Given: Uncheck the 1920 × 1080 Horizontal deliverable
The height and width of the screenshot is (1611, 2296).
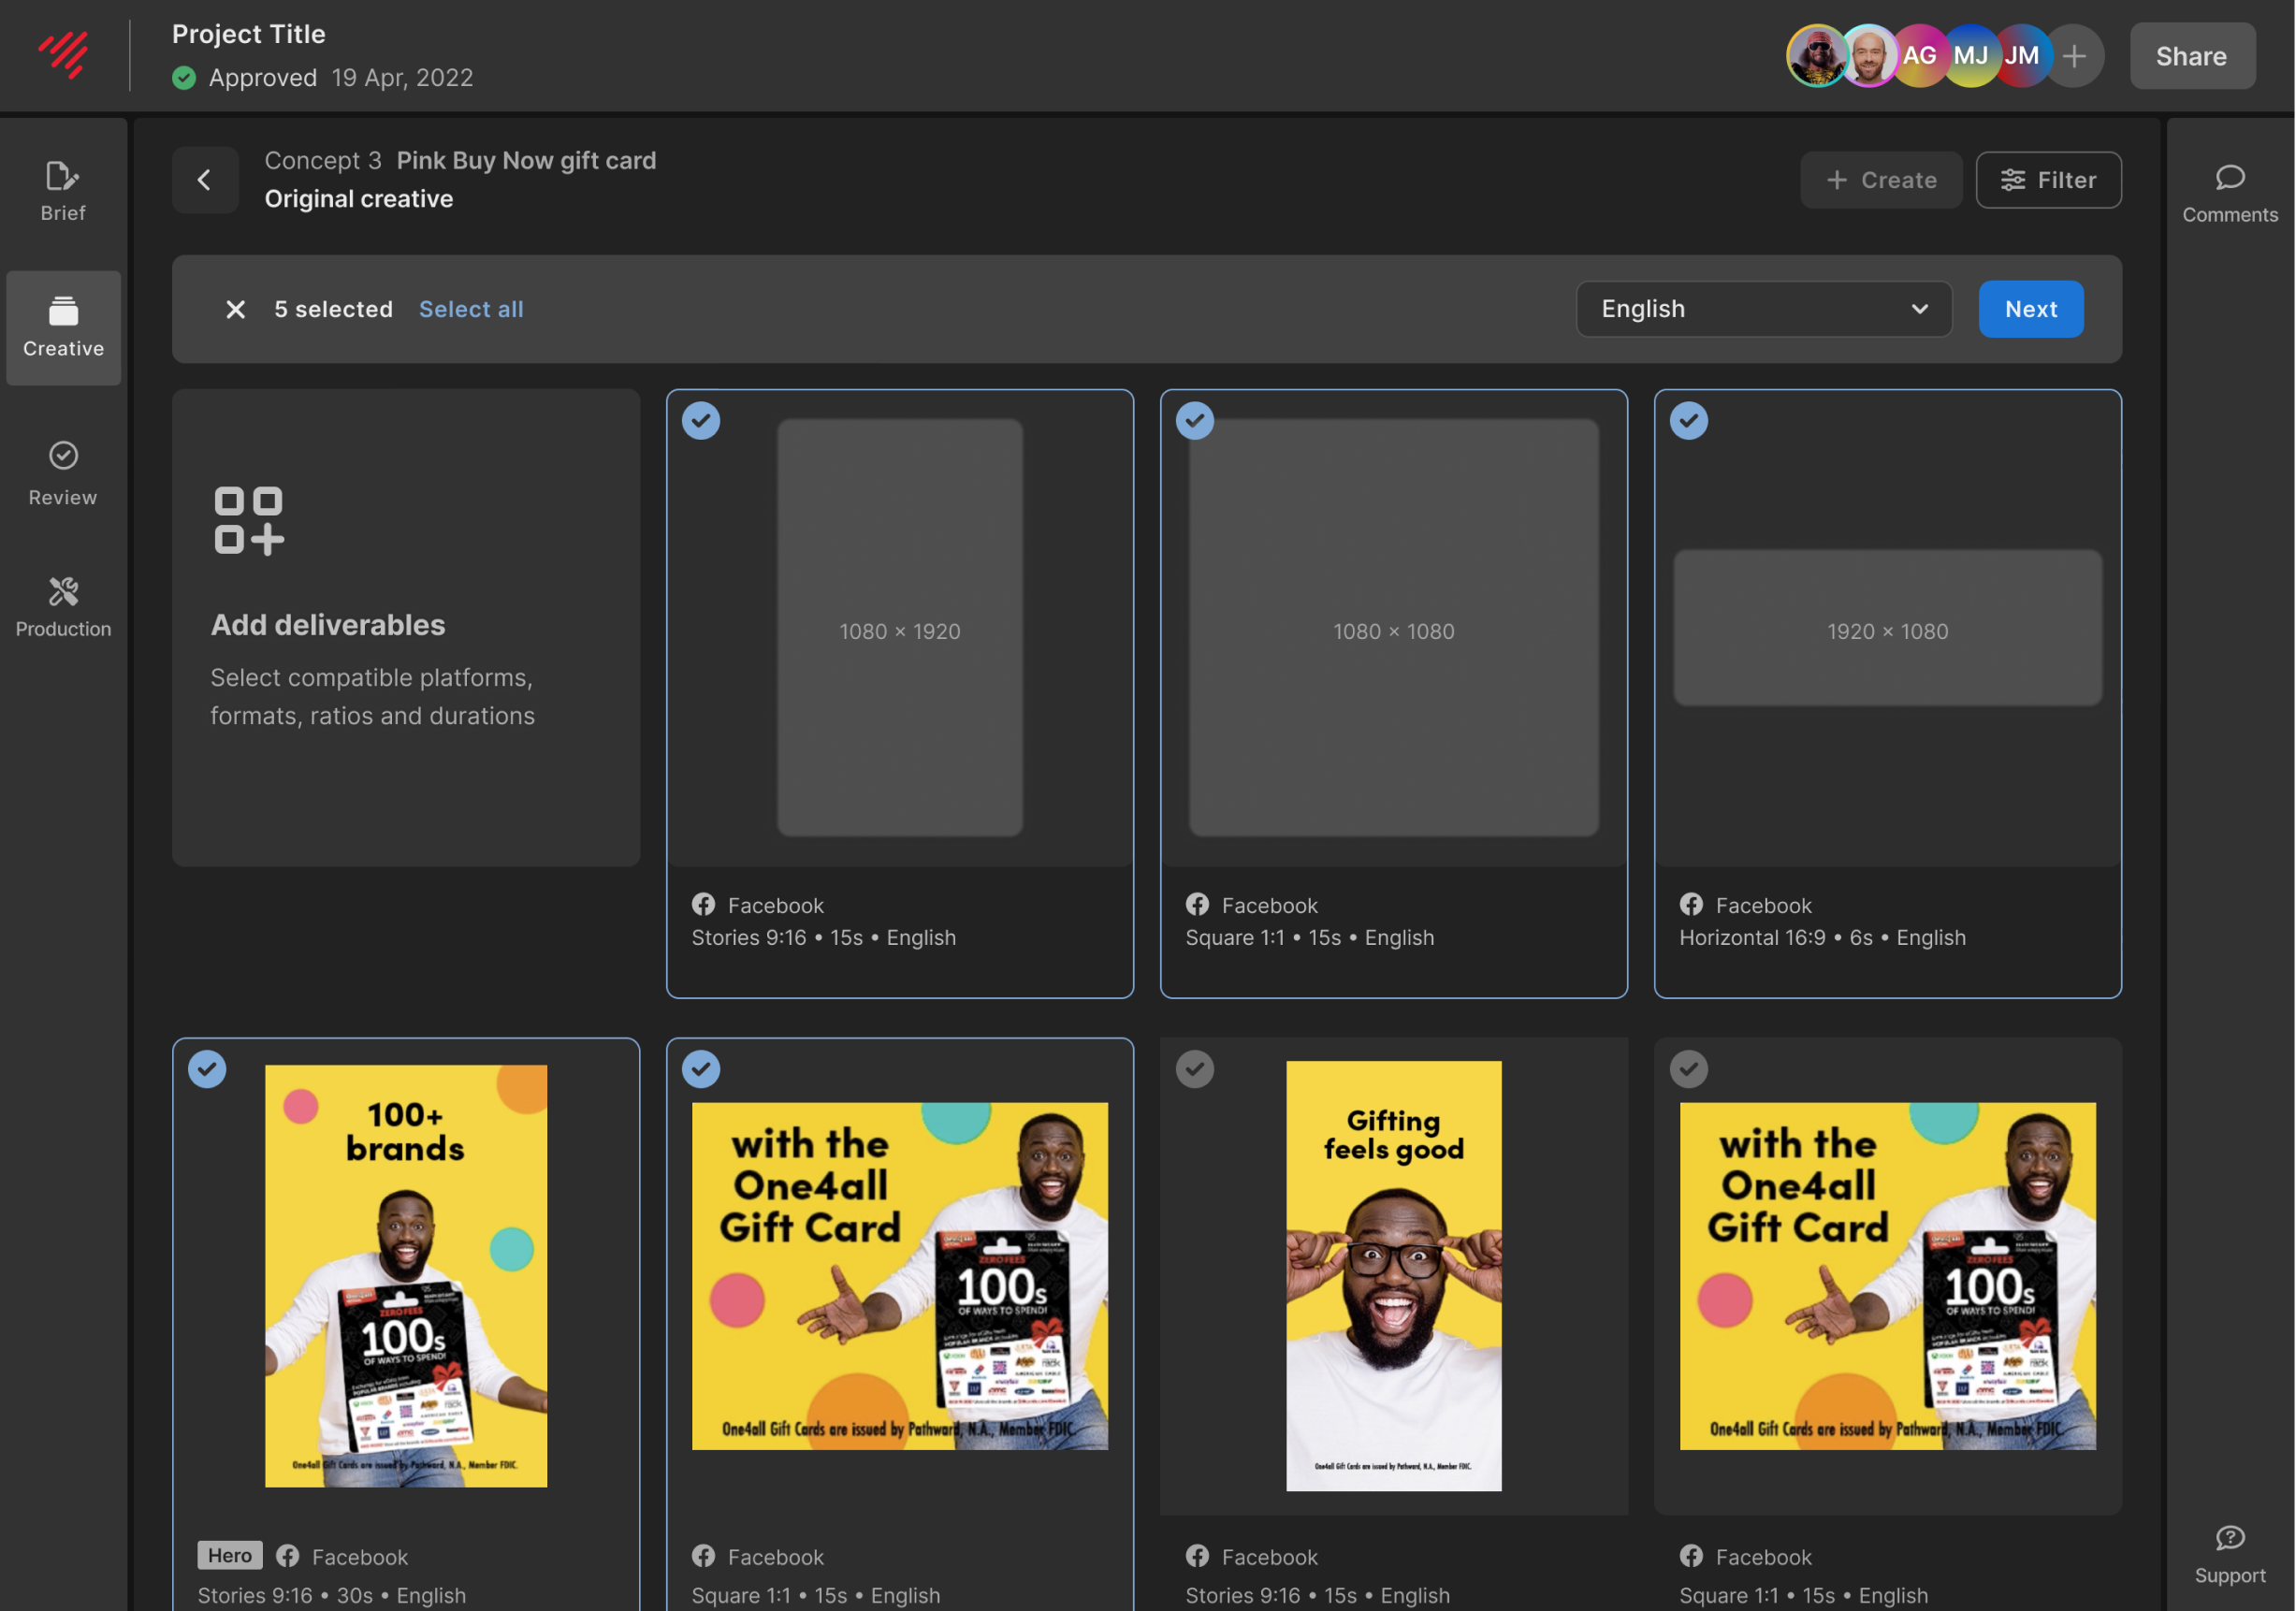Looking at the screenshot, I should click(1689, 420).
